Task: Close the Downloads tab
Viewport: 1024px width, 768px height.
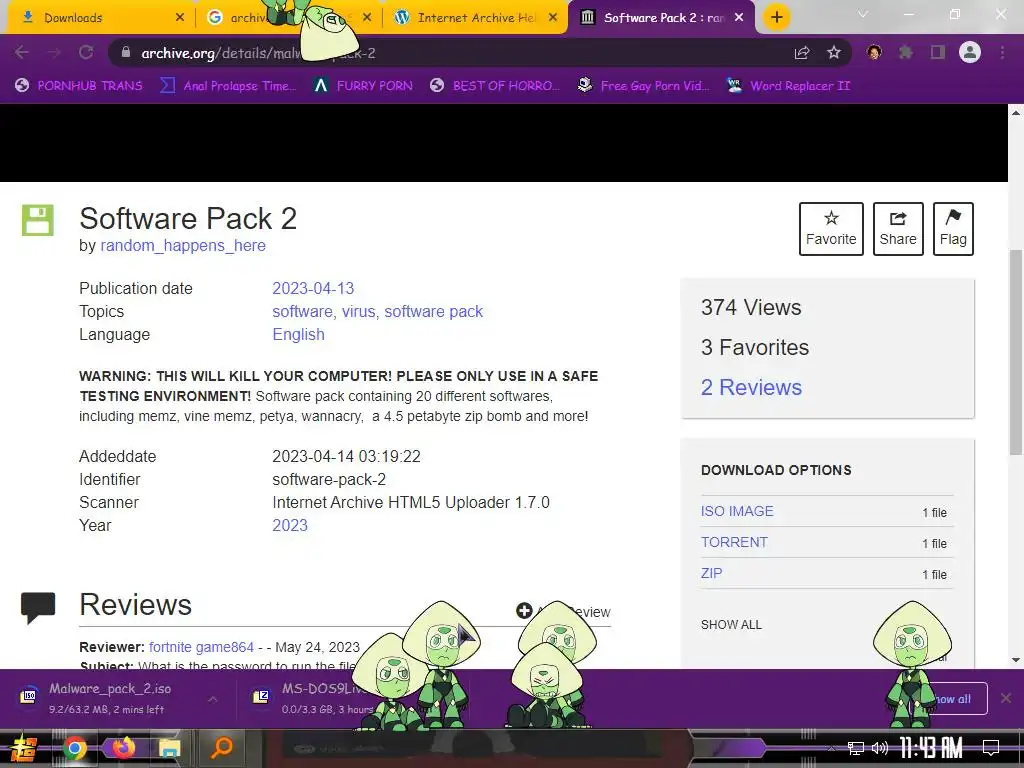Action: pyautogui.click(x=180, y=18)
